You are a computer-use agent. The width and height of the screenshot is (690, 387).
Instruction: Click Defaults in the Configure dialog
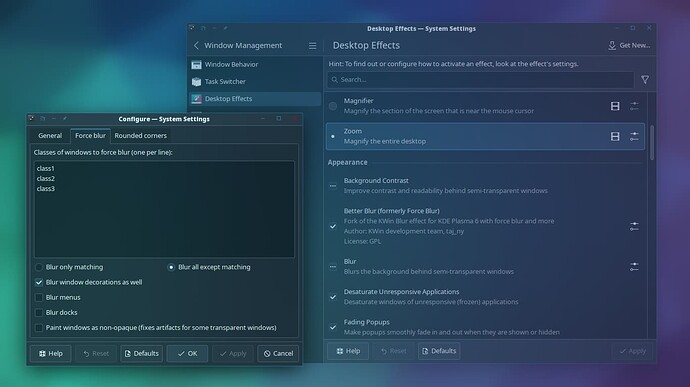pyautogui.click(x=142, y=354)
